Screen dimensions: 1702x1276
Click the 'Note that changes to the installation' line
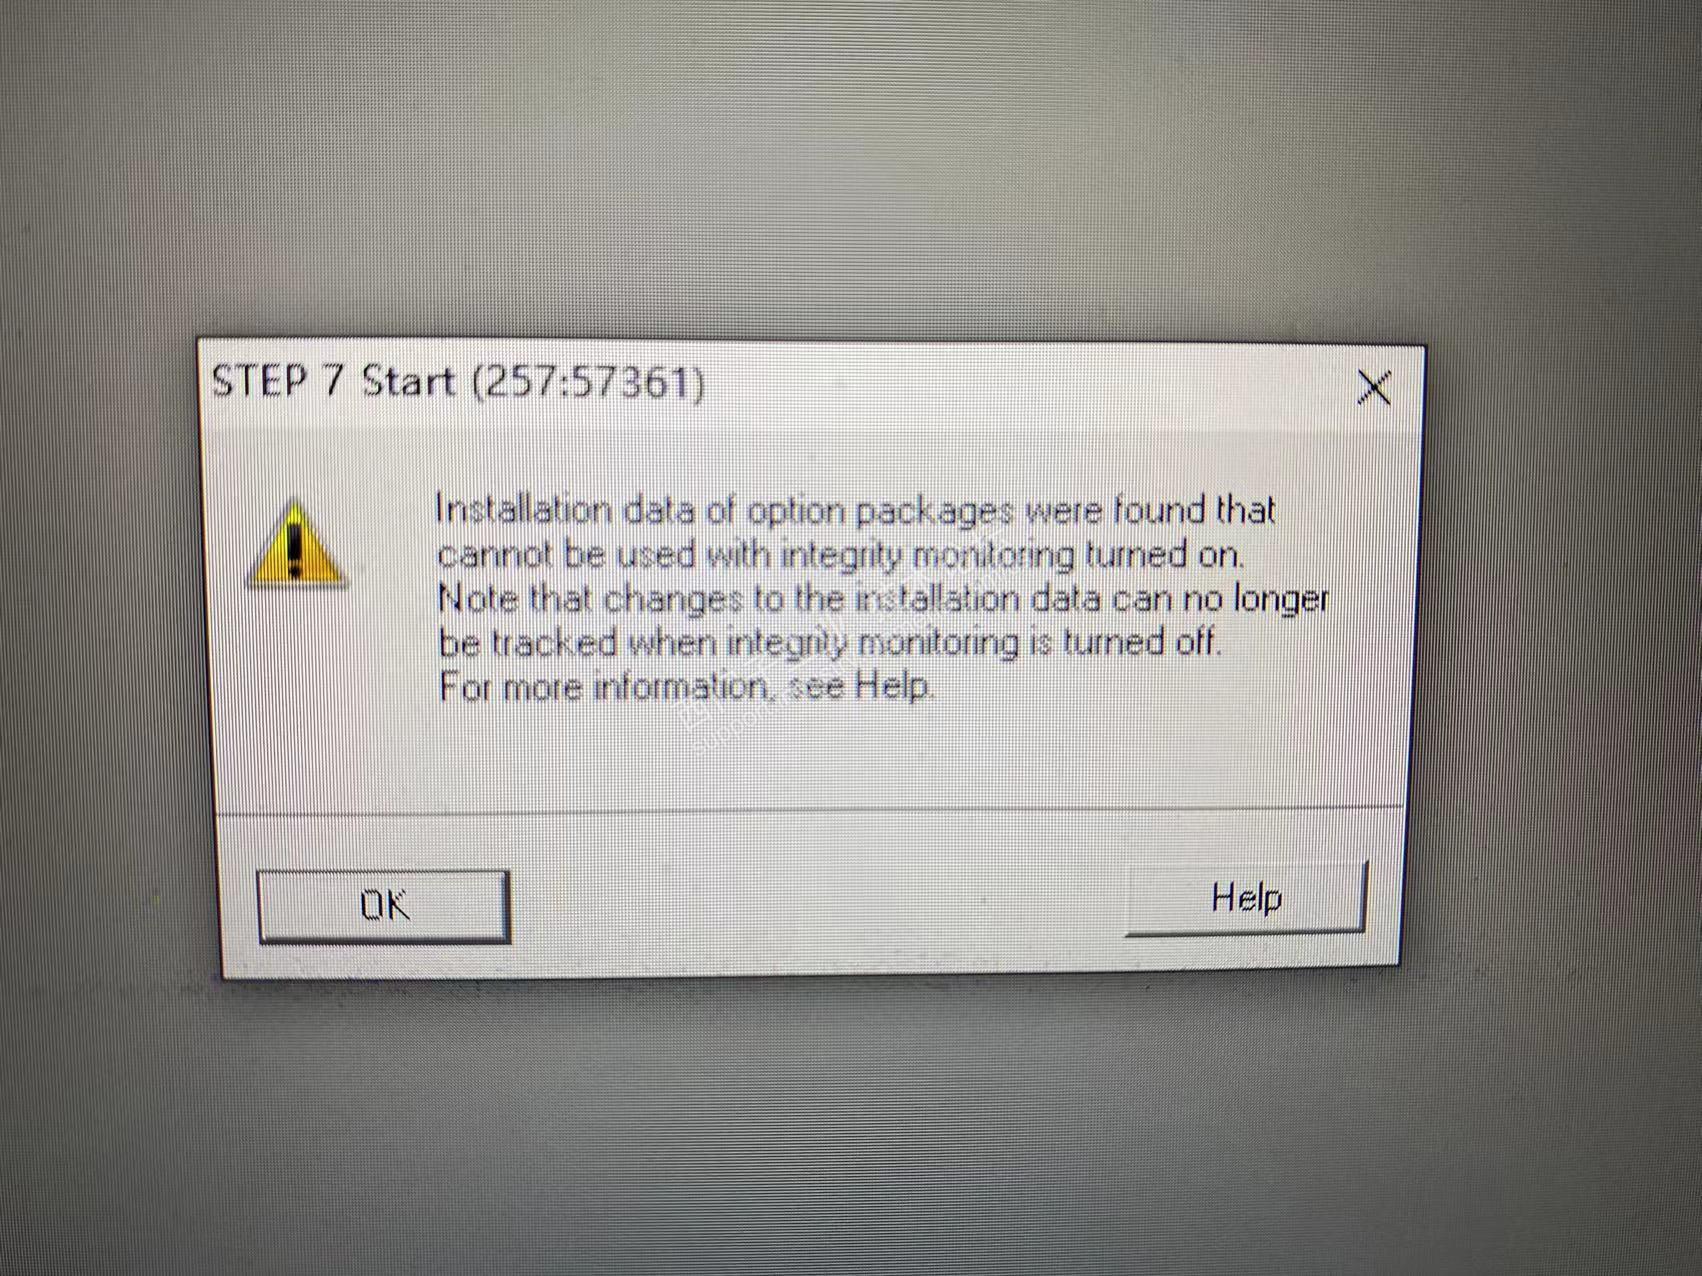(x=883, y=600)
